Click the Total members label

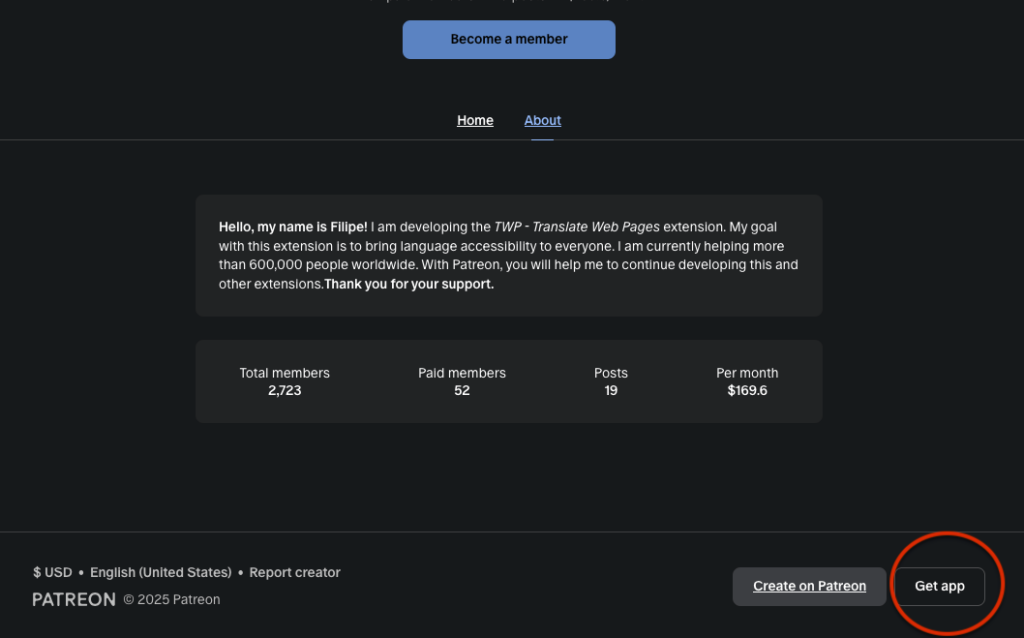click(284, 373)
